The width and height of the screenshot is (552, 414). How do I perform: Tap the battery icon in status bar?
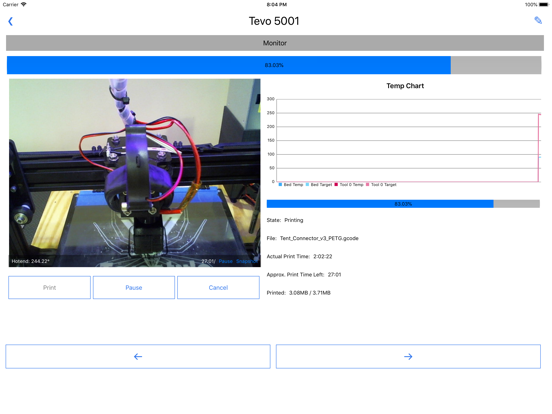(x=544, y=5)
